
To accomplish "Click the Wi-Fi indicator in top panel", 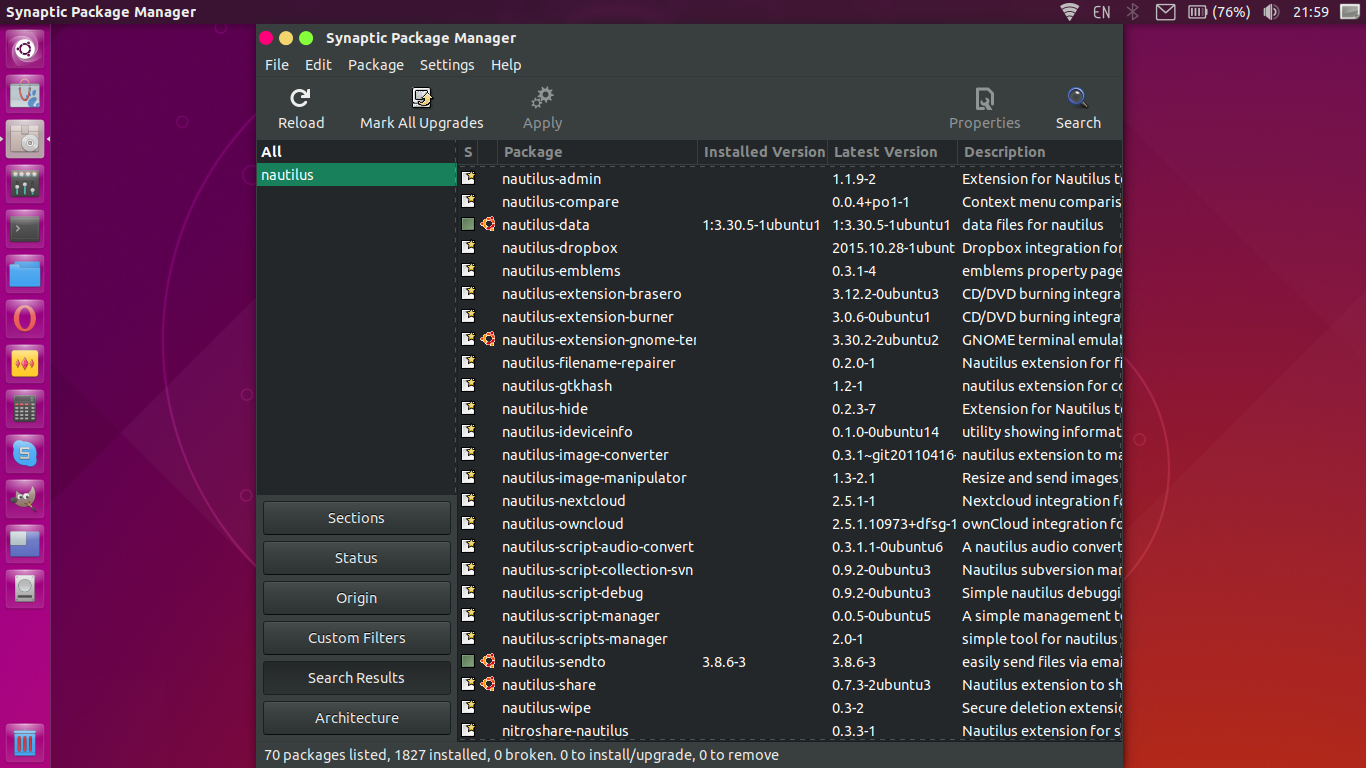I will (1070, 12).
